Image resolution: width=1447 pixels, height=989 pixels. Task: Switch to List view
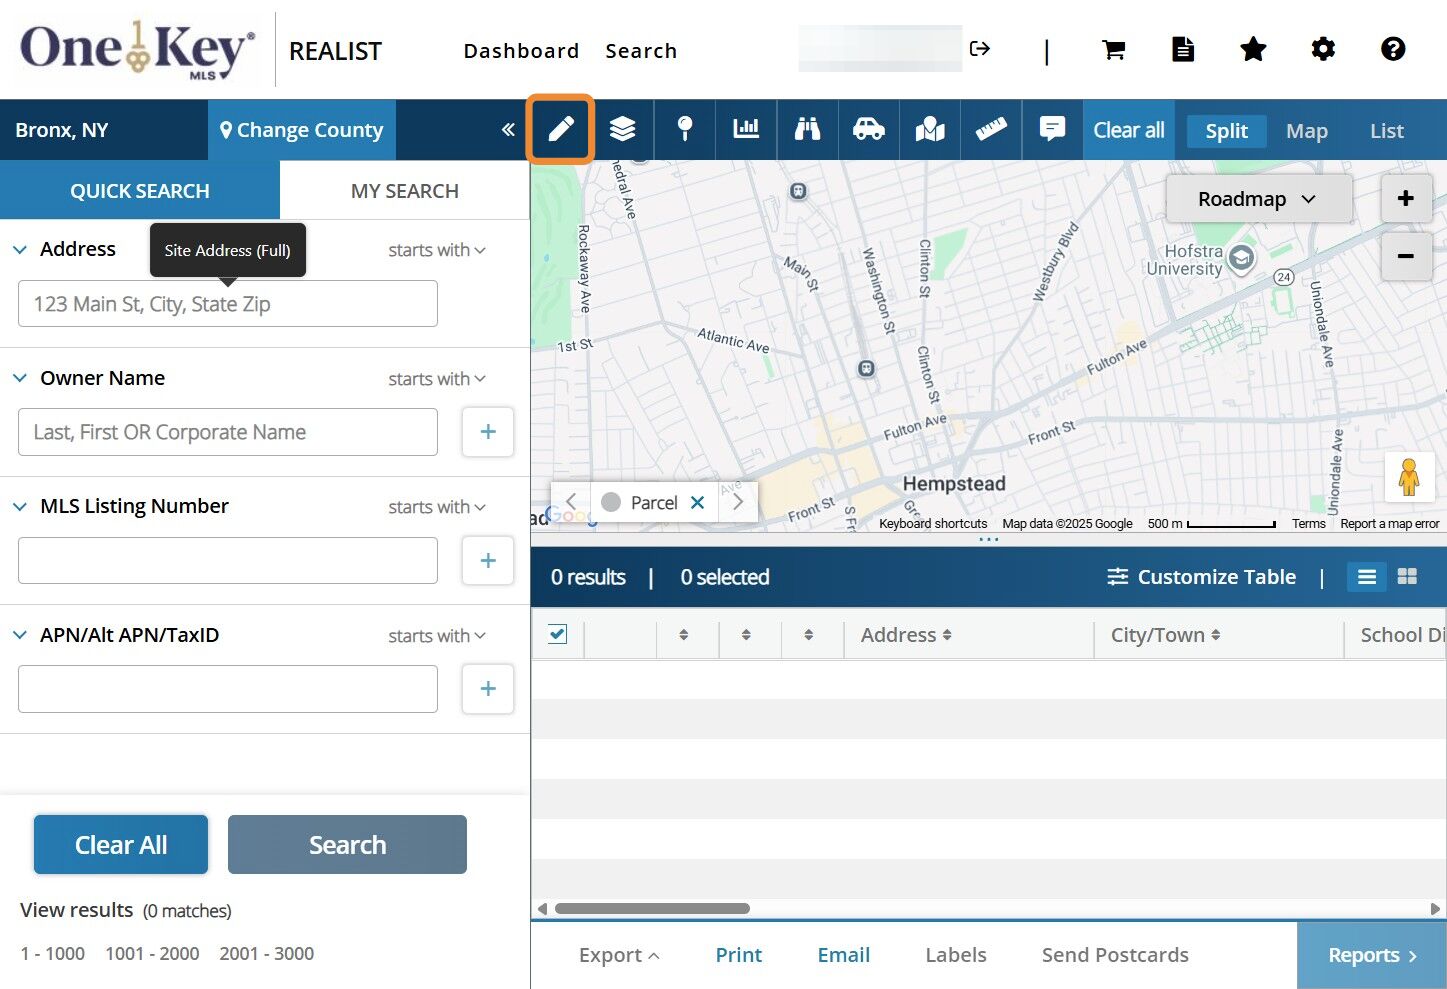[1386, 131]
